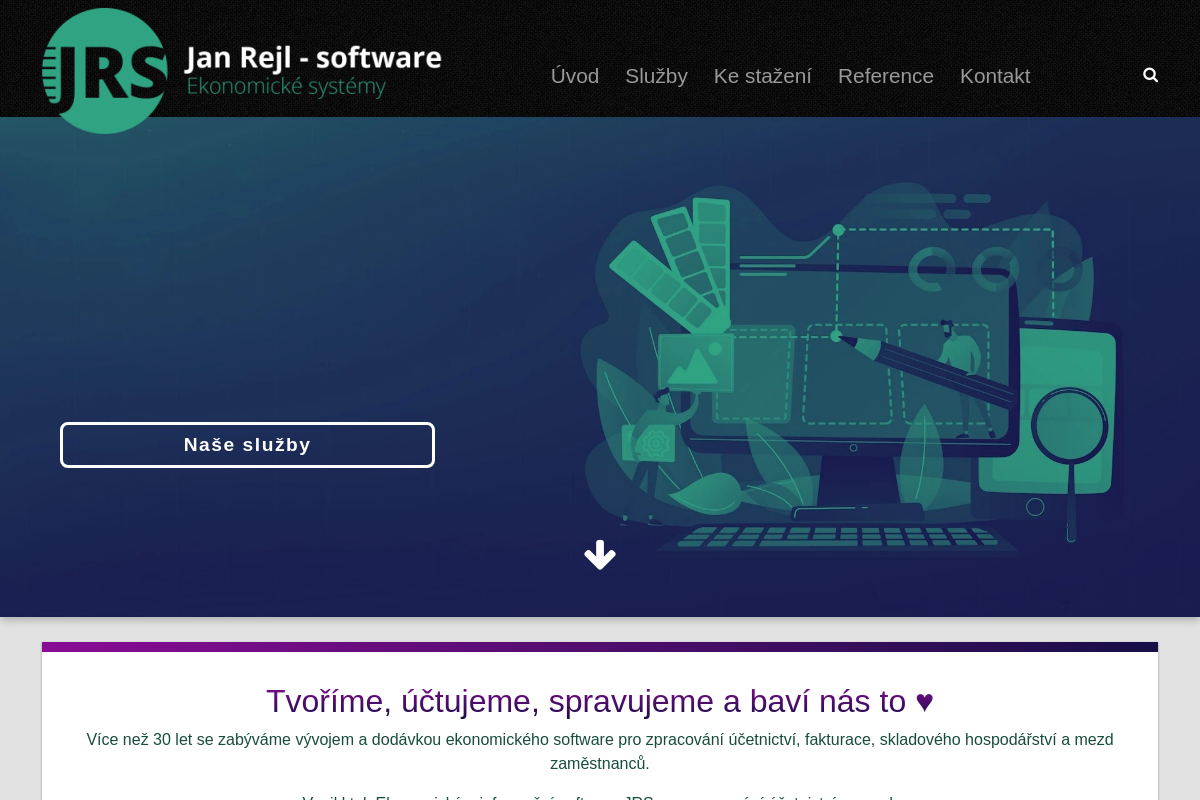
Task: Click the Ekonomické systémy tagline
Action: coord(286,87)
